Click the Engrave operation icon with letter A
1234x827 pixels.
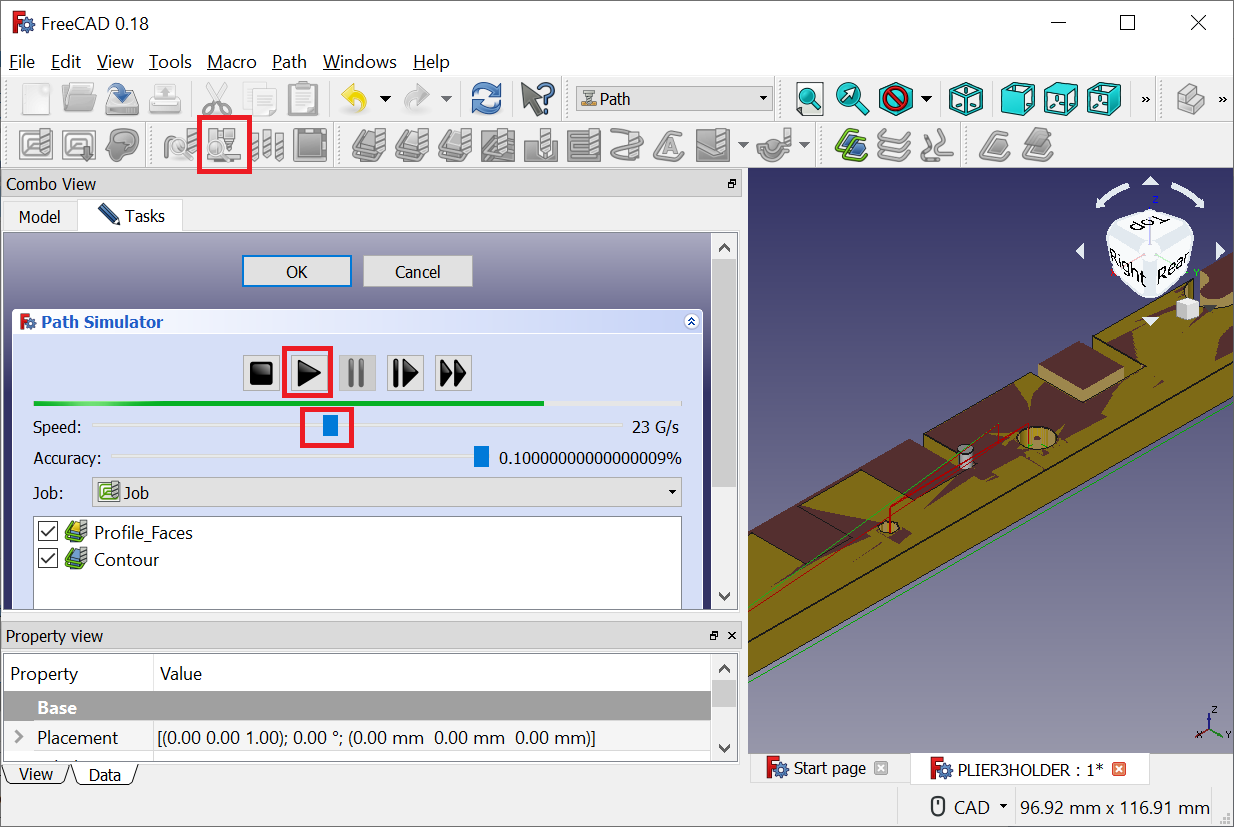668,146
